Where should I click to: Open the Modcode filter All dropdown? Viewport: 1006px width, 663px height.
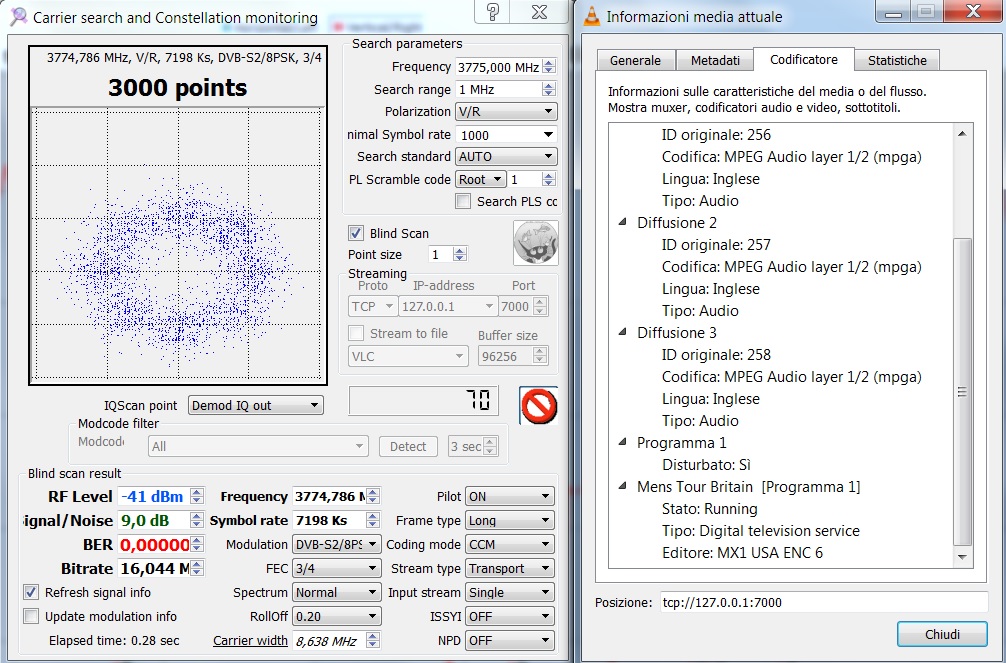[258, 446]
